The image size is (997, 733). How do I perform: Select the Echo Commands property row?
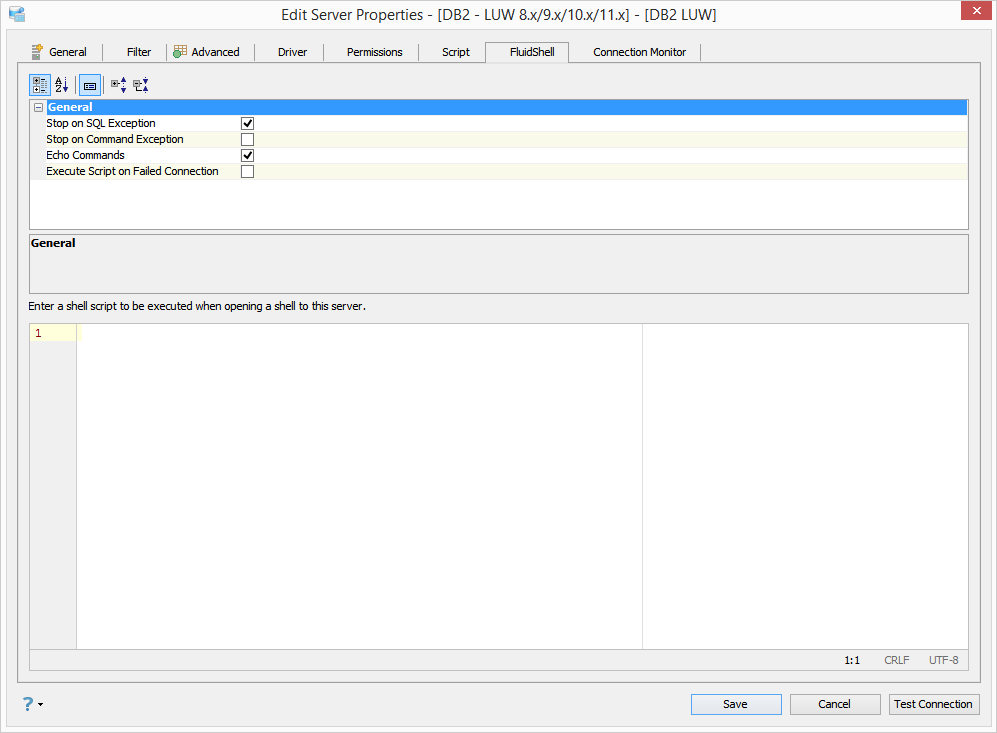point(499,155)
